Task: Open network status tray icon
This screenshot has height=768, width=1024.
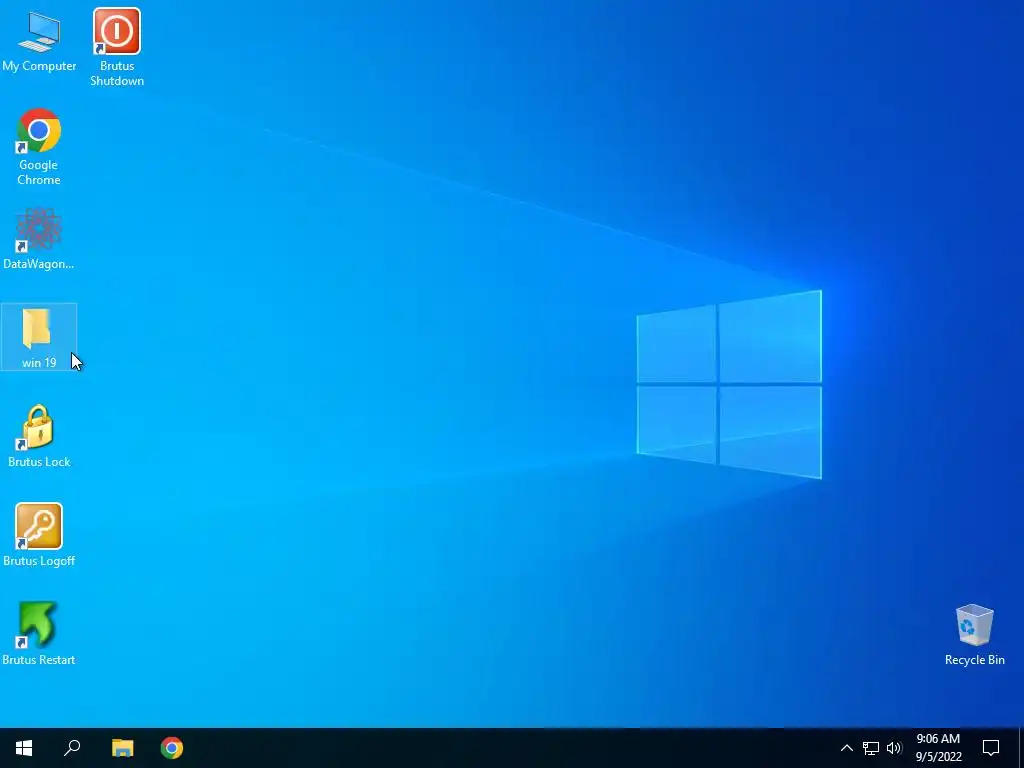Action: coord(871,748)
